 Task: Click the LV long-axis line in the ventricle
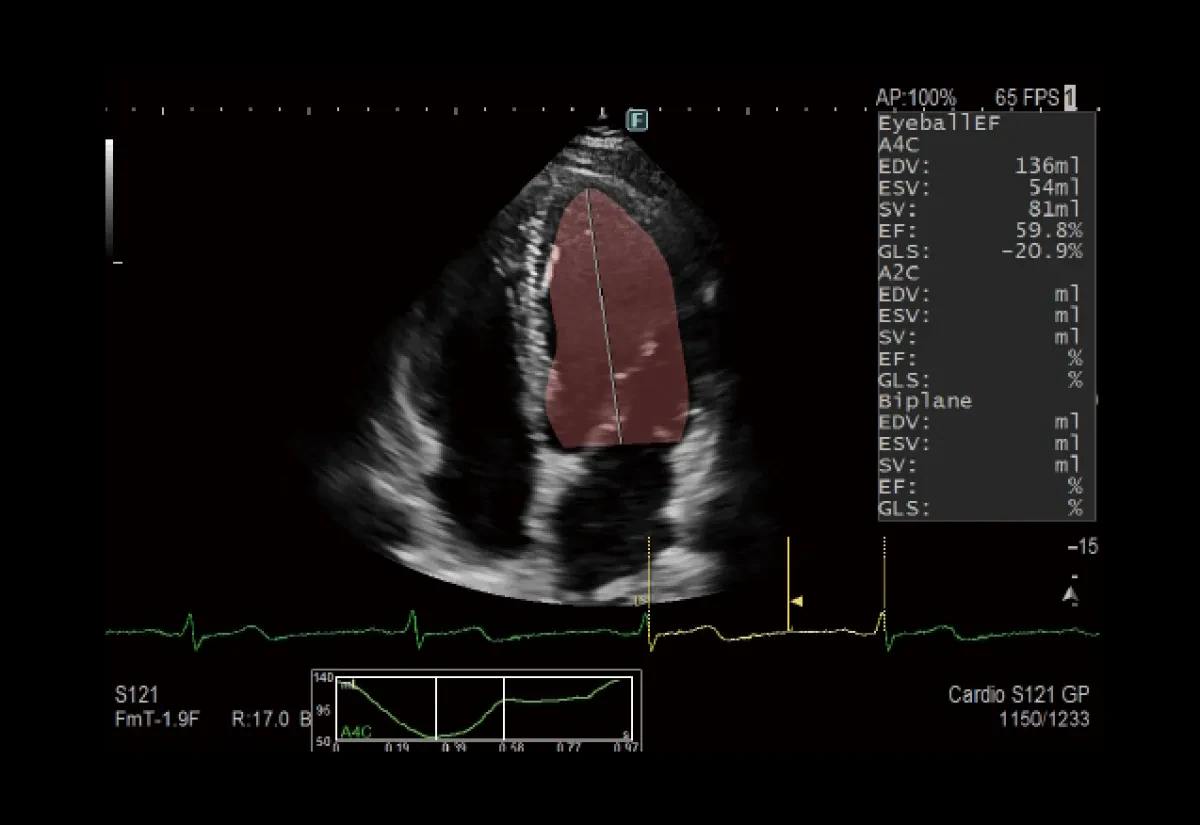pyautogui.click(x=604, y=316)
